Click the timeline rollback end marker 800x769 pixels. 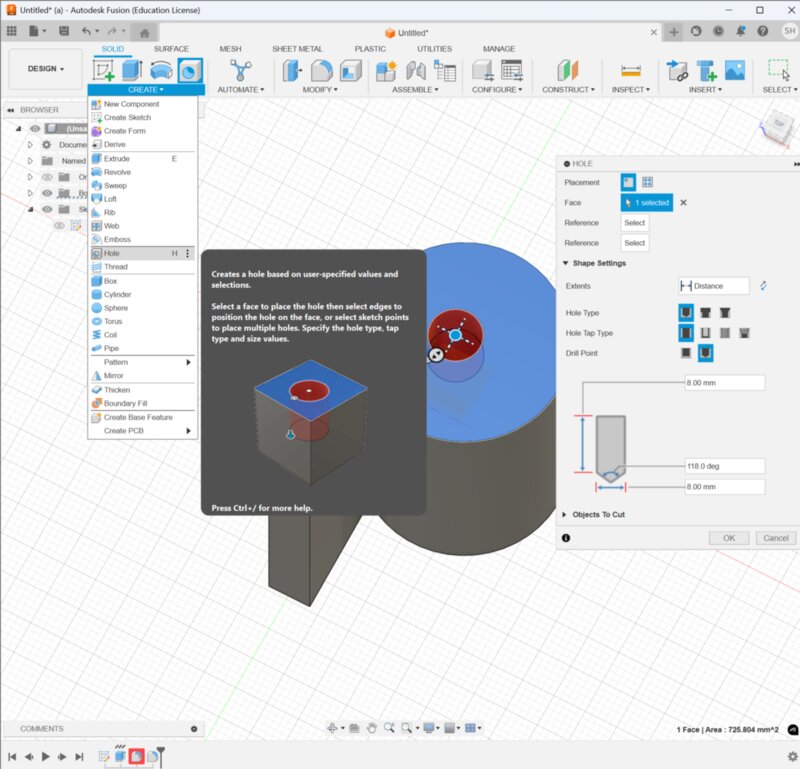click(x=161, y=755)
